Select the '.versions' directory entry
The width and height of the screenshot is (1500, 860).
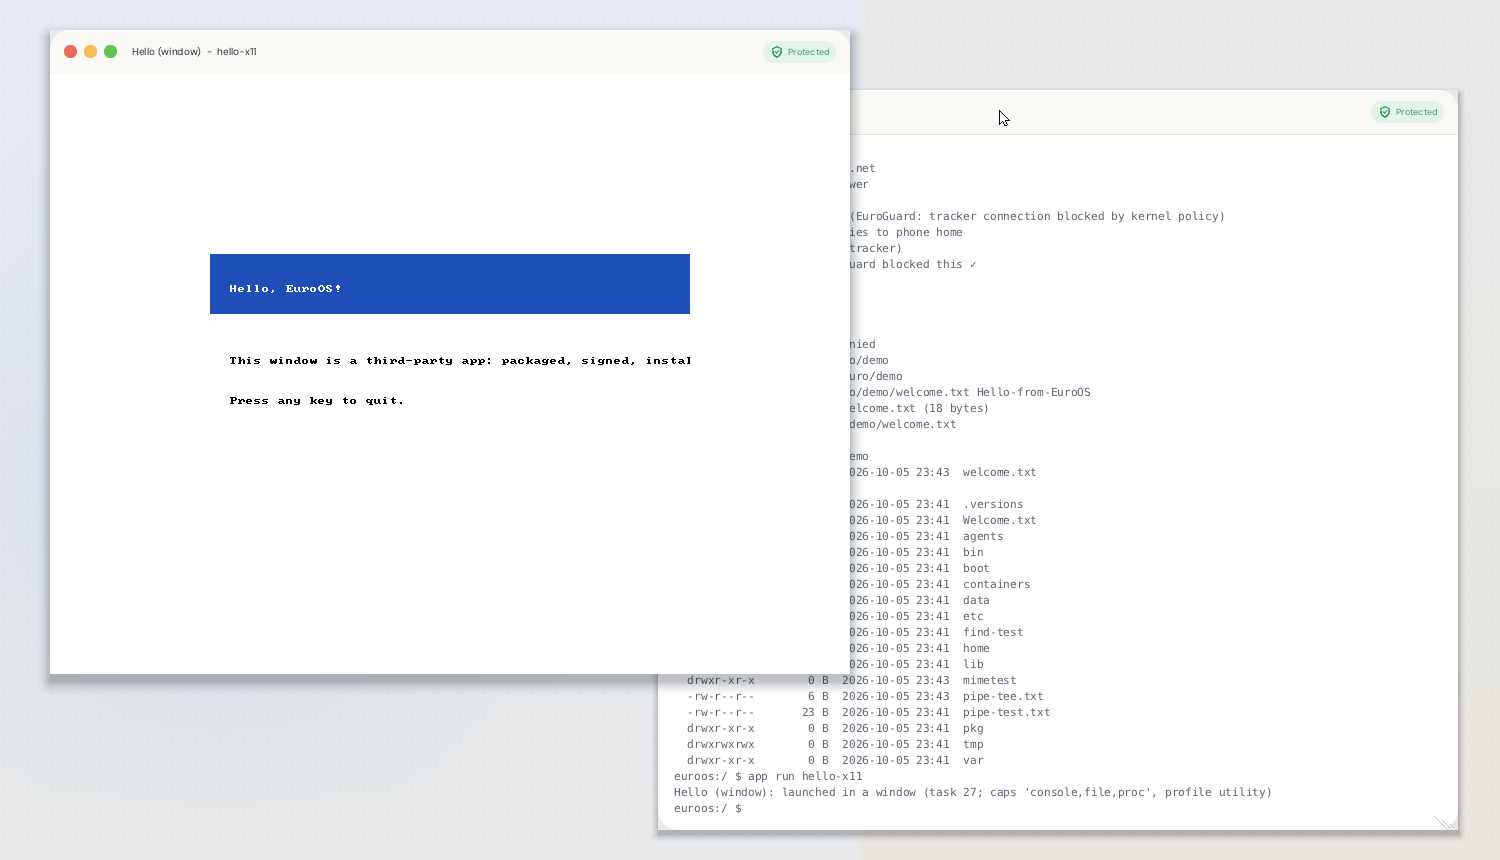993,504
